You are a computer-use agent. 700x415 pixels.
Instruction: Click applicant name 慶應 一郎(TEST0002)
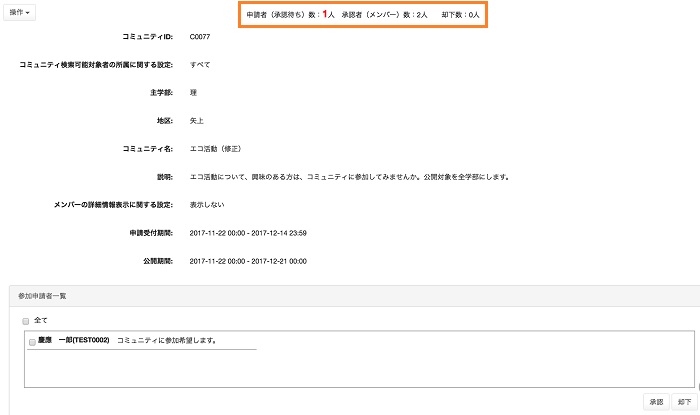pos(73,341)
